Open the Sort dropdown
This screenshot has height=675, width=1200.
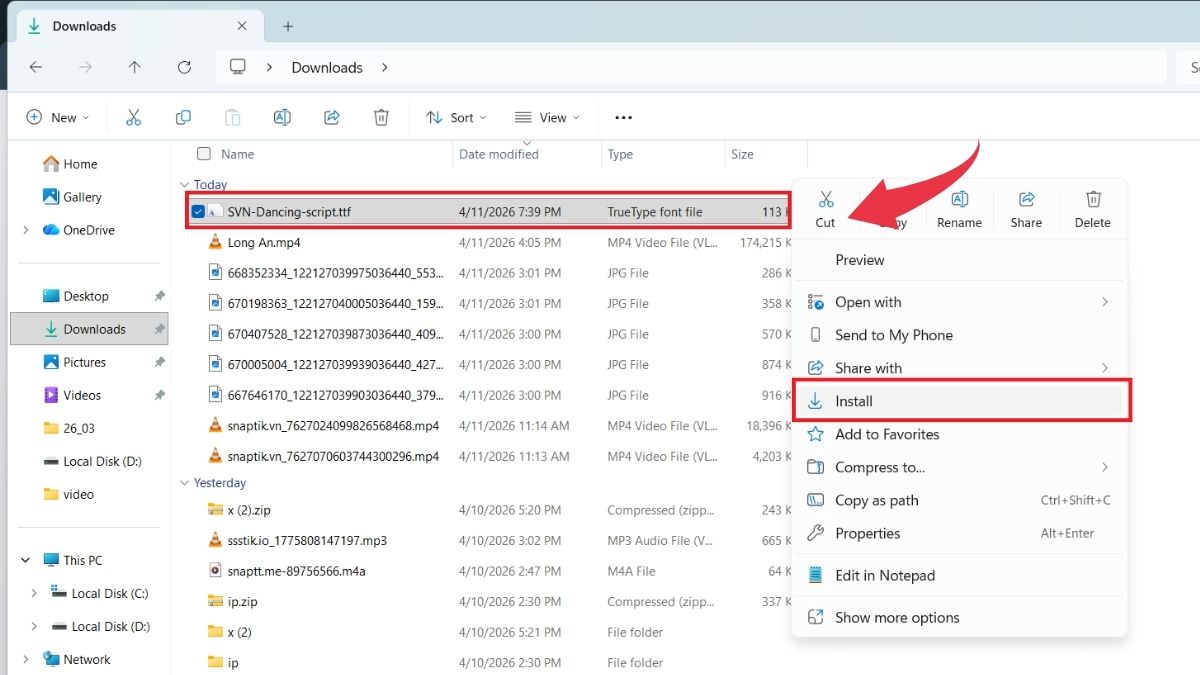[456, 118]
